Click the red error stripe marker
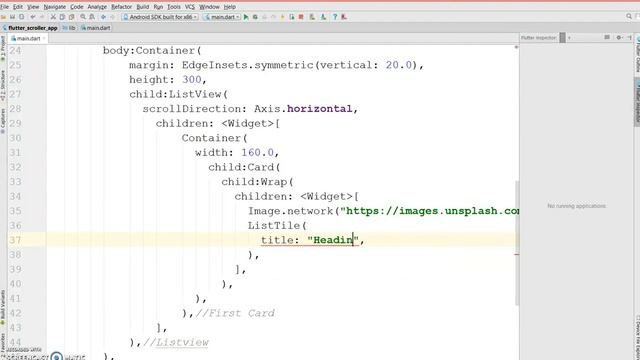 point(517,255)
